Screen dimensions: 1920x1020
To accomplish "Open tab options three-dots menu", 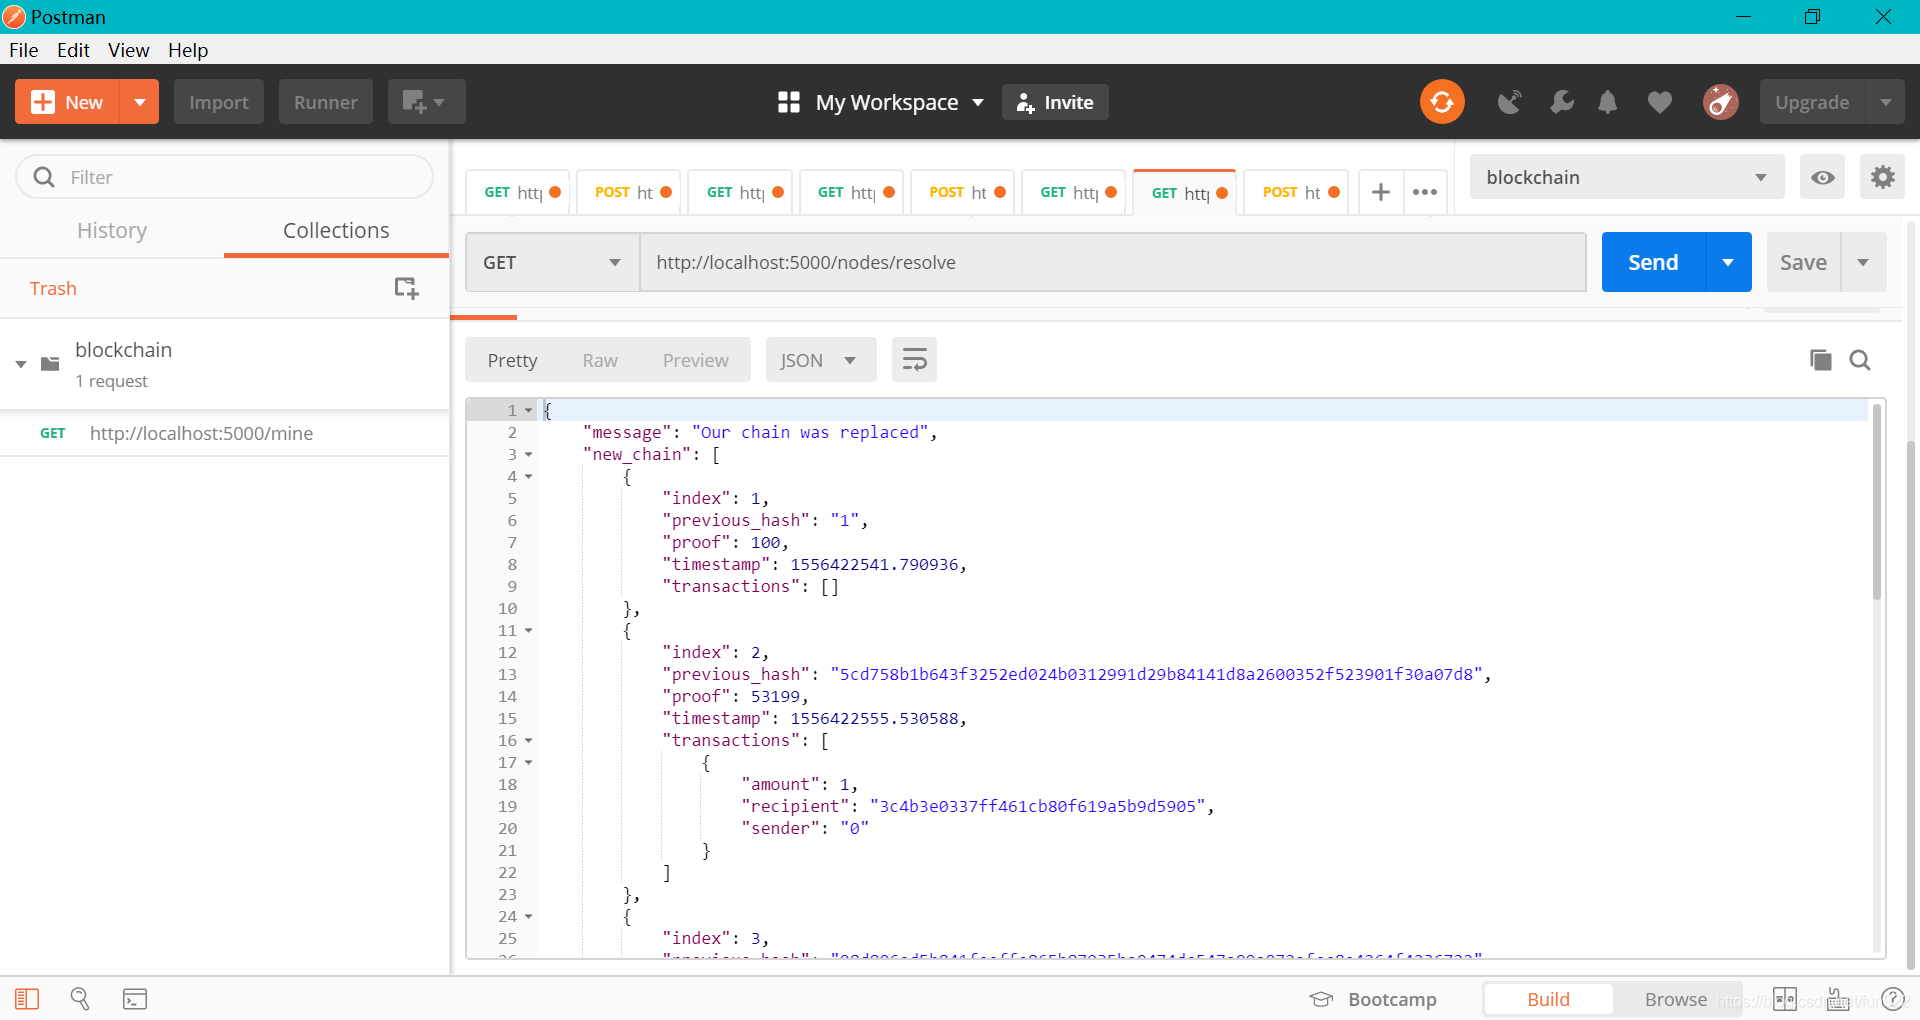I will 1425,192.
